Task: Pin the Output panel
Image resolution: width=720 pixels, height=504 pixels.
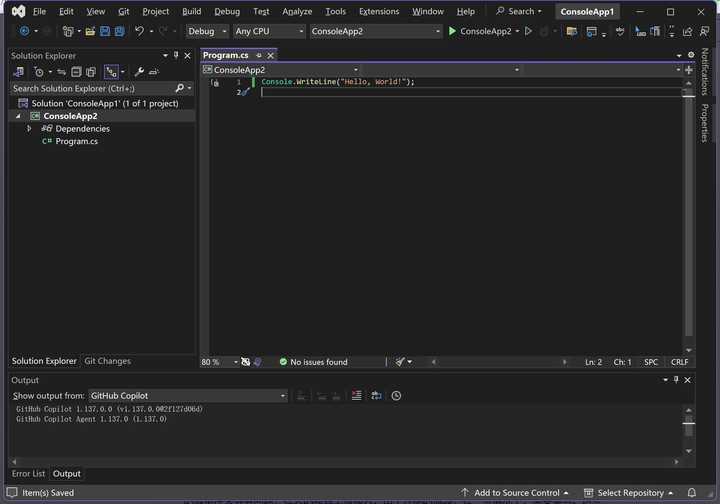Action: (x=676, y=380)
